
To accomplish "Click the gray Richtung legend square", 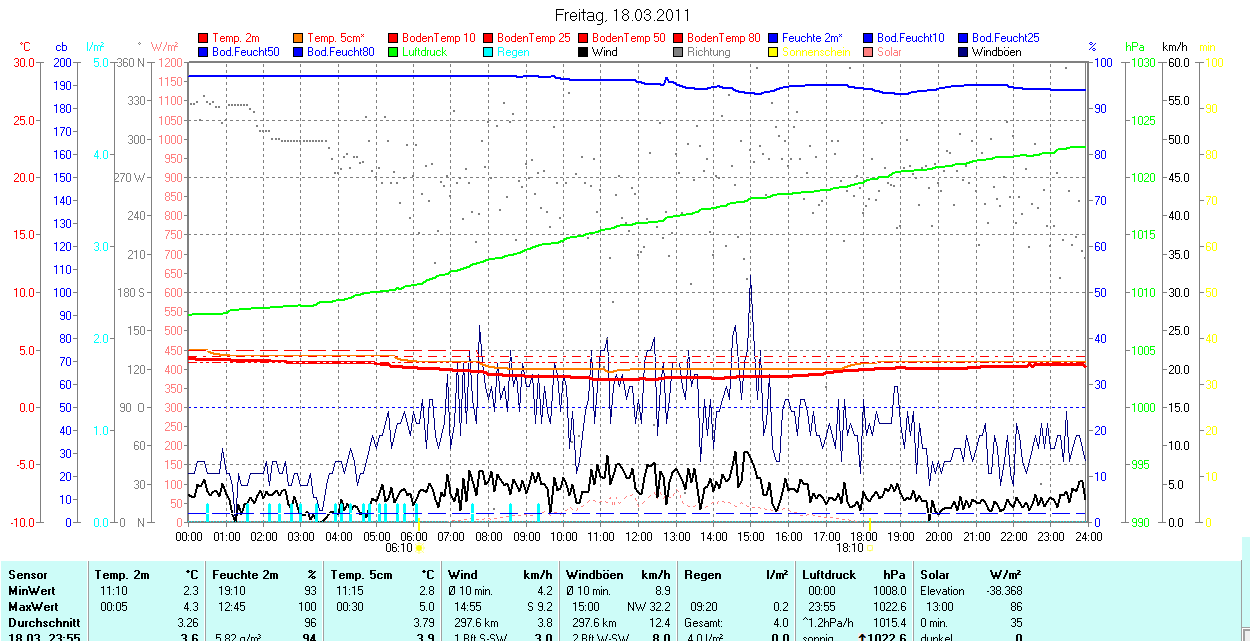I will (679, 52).
